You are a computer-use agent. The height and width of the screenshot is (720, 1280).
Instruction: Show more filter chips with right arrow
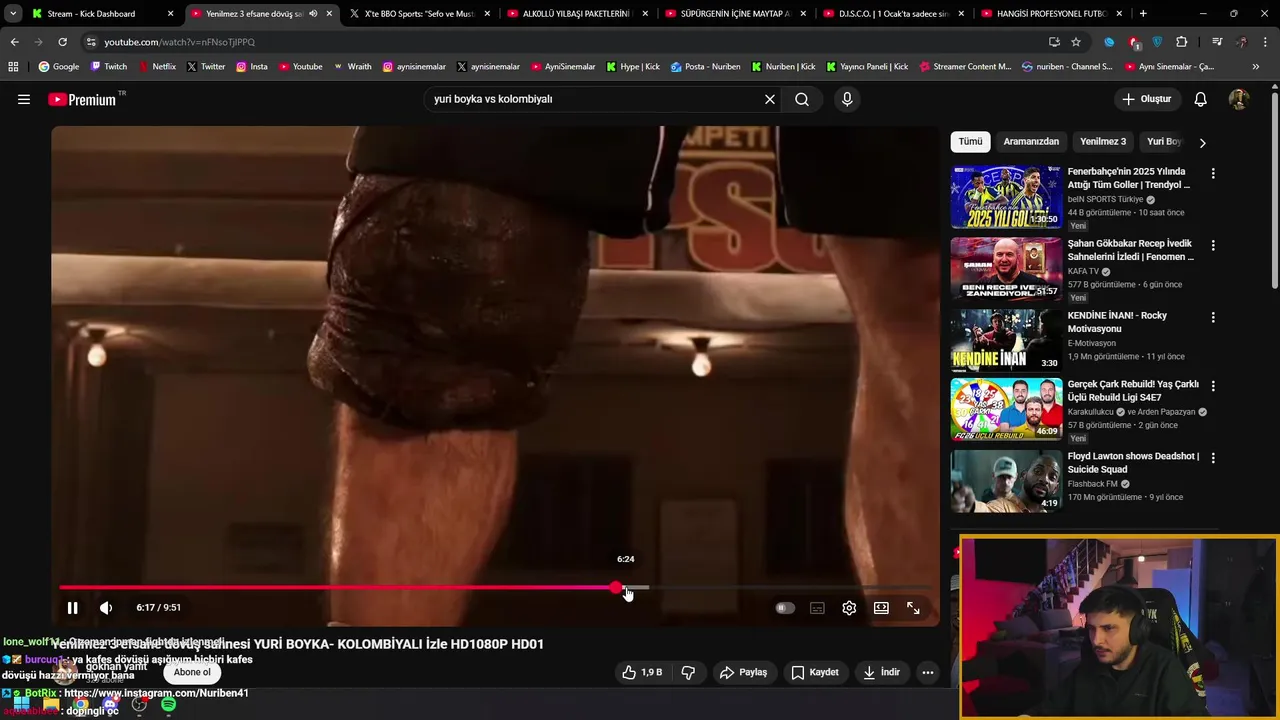tap(1202, 142)
